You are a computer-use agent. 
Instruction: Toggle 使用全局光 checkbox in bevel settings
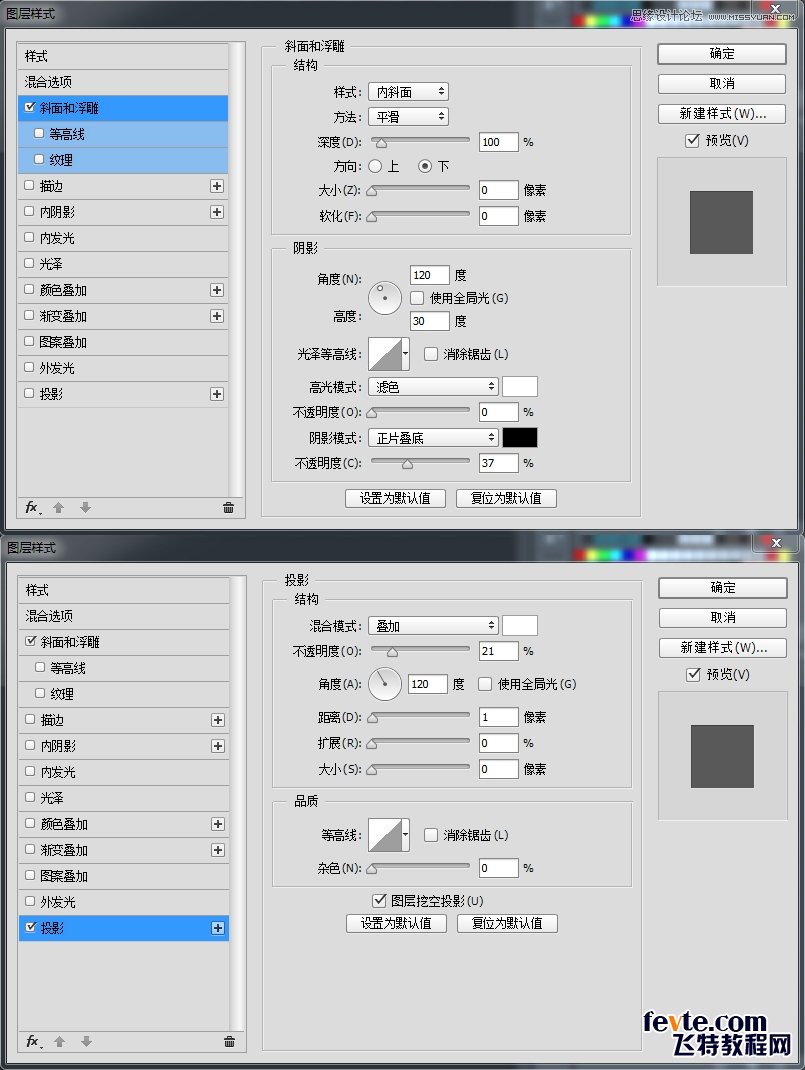pyautogui.click(x=417, y=298)
